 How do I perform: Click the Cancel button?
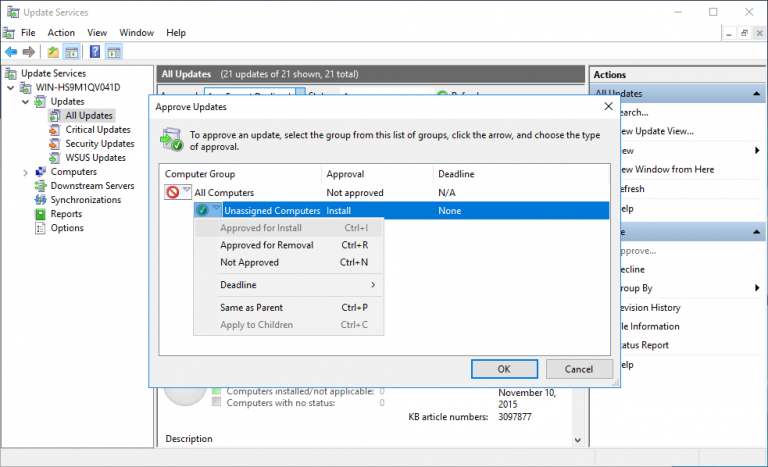579,368
